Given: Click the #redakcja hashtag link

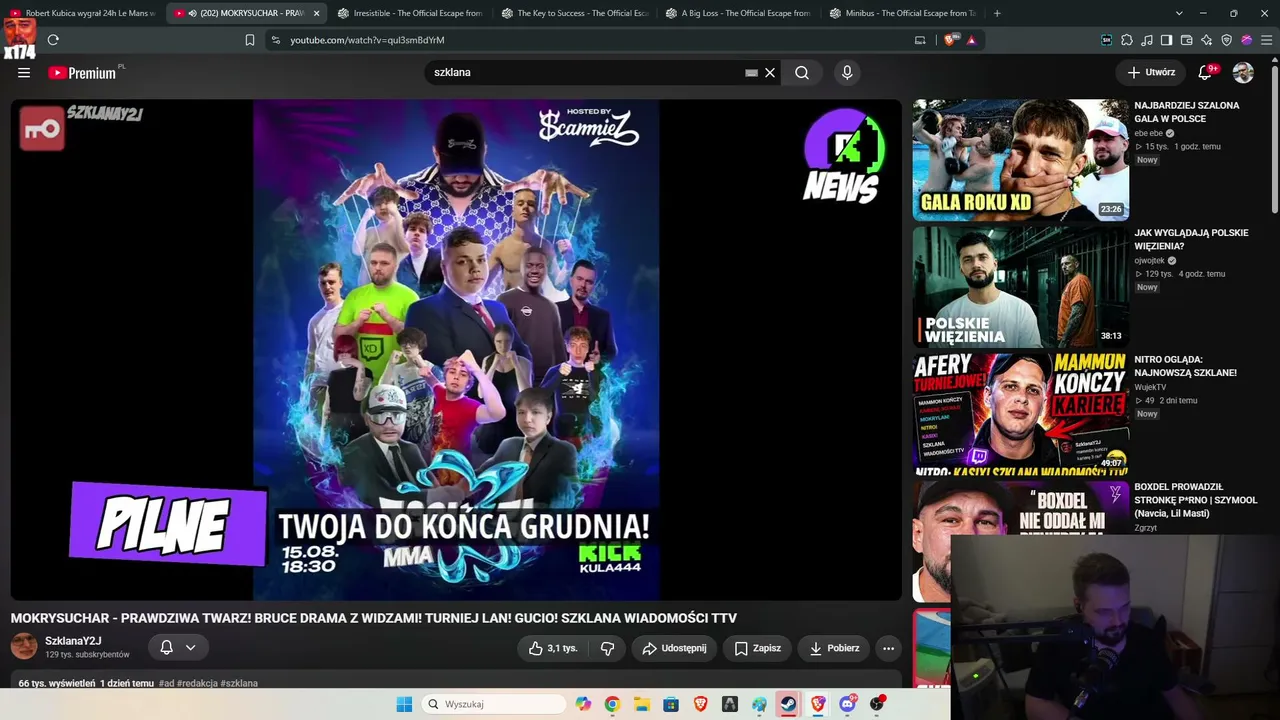Looking at the screenshot, I should tap(198, 683).
